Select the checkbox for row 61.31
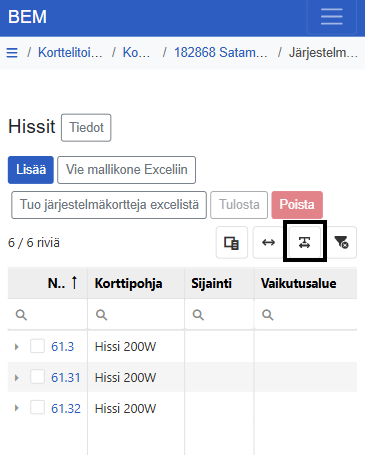The width and height of the screenshot is (365, 455). [37, 377]
